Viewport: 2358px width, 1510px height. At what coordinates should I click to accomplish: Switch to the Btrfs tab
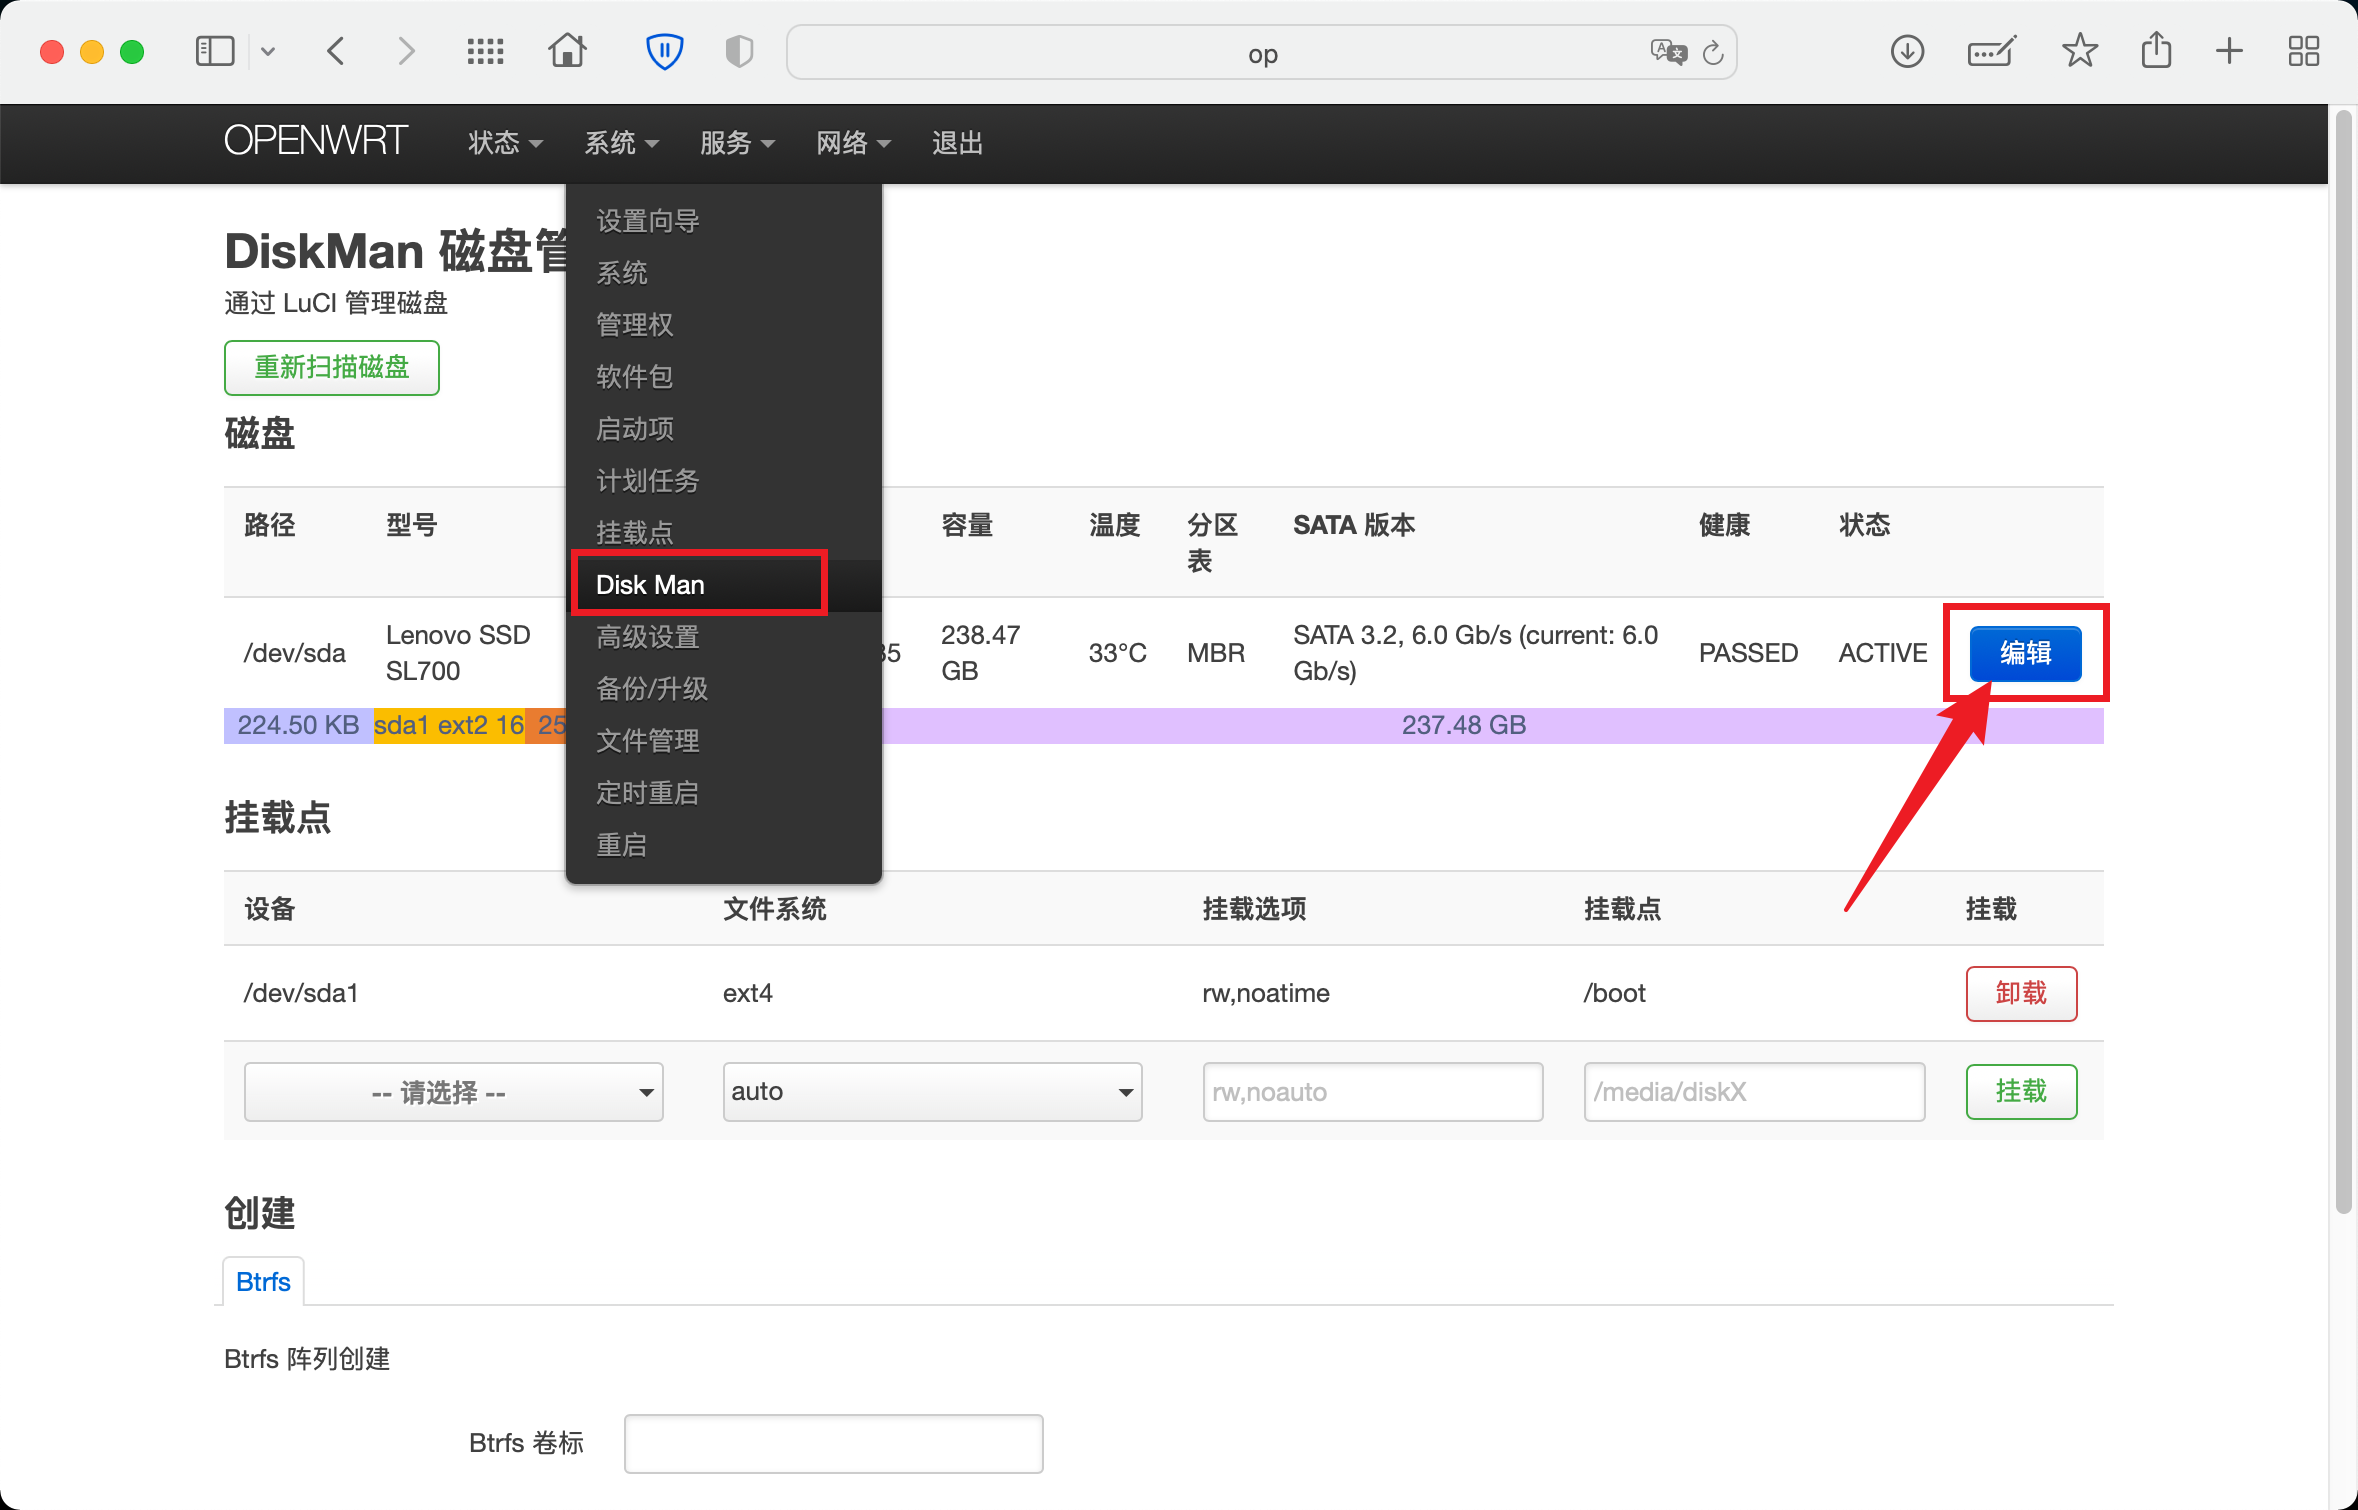click(x=263, y=1282)
